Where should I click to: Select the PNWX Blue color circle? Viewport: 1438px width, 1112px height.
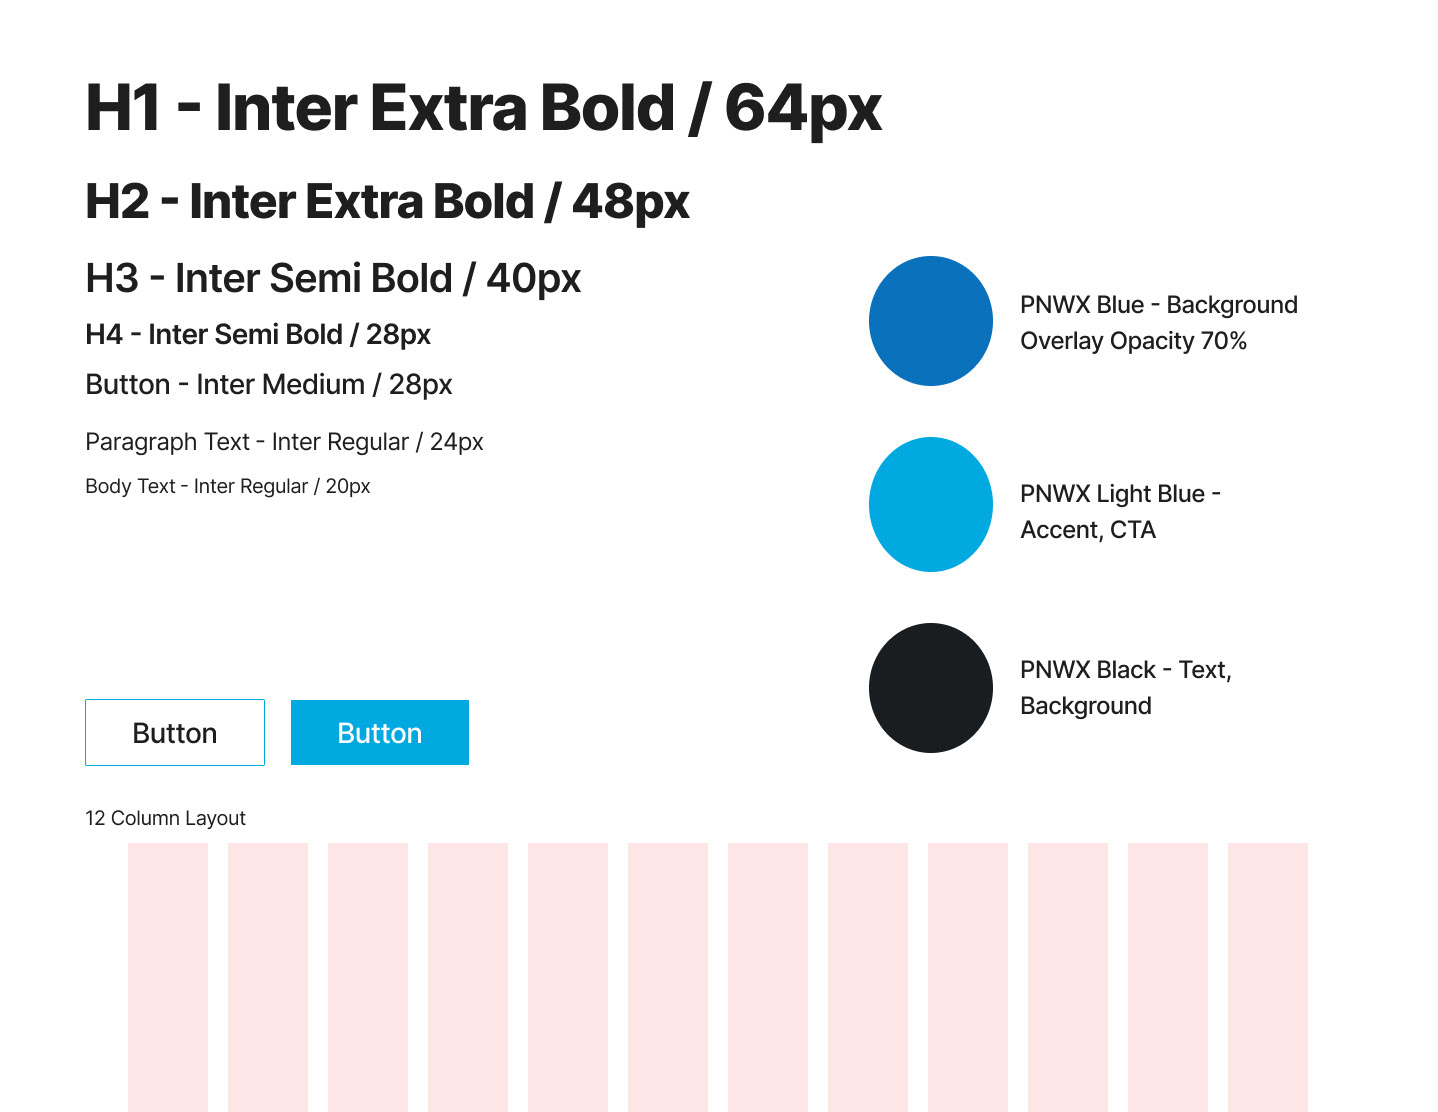point(930,321)
